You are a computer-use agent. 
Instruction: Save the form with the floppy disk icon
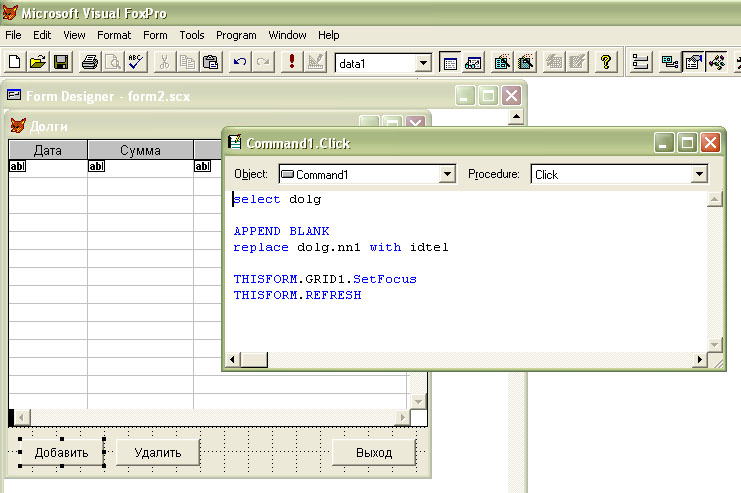60,63
